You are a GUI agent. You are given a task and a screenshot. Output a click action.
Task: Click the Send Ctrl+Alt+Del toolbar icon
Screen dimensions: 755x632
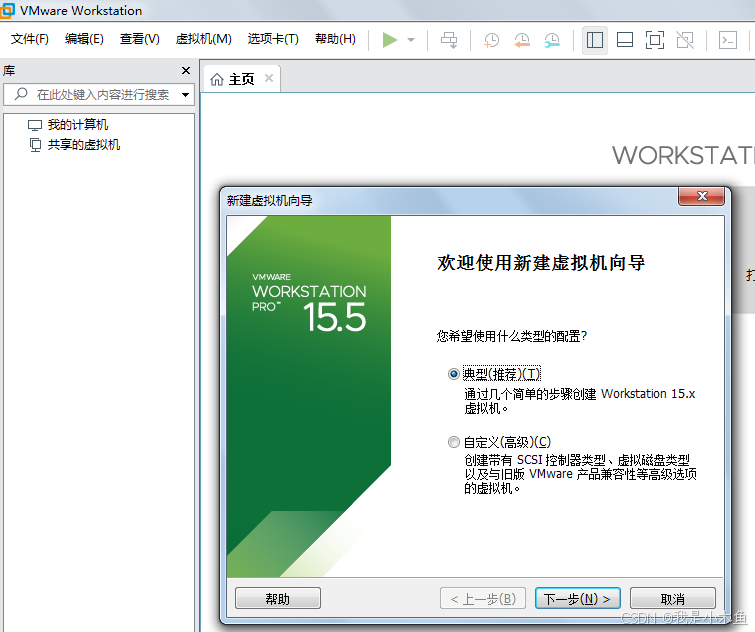pos(449,40)
